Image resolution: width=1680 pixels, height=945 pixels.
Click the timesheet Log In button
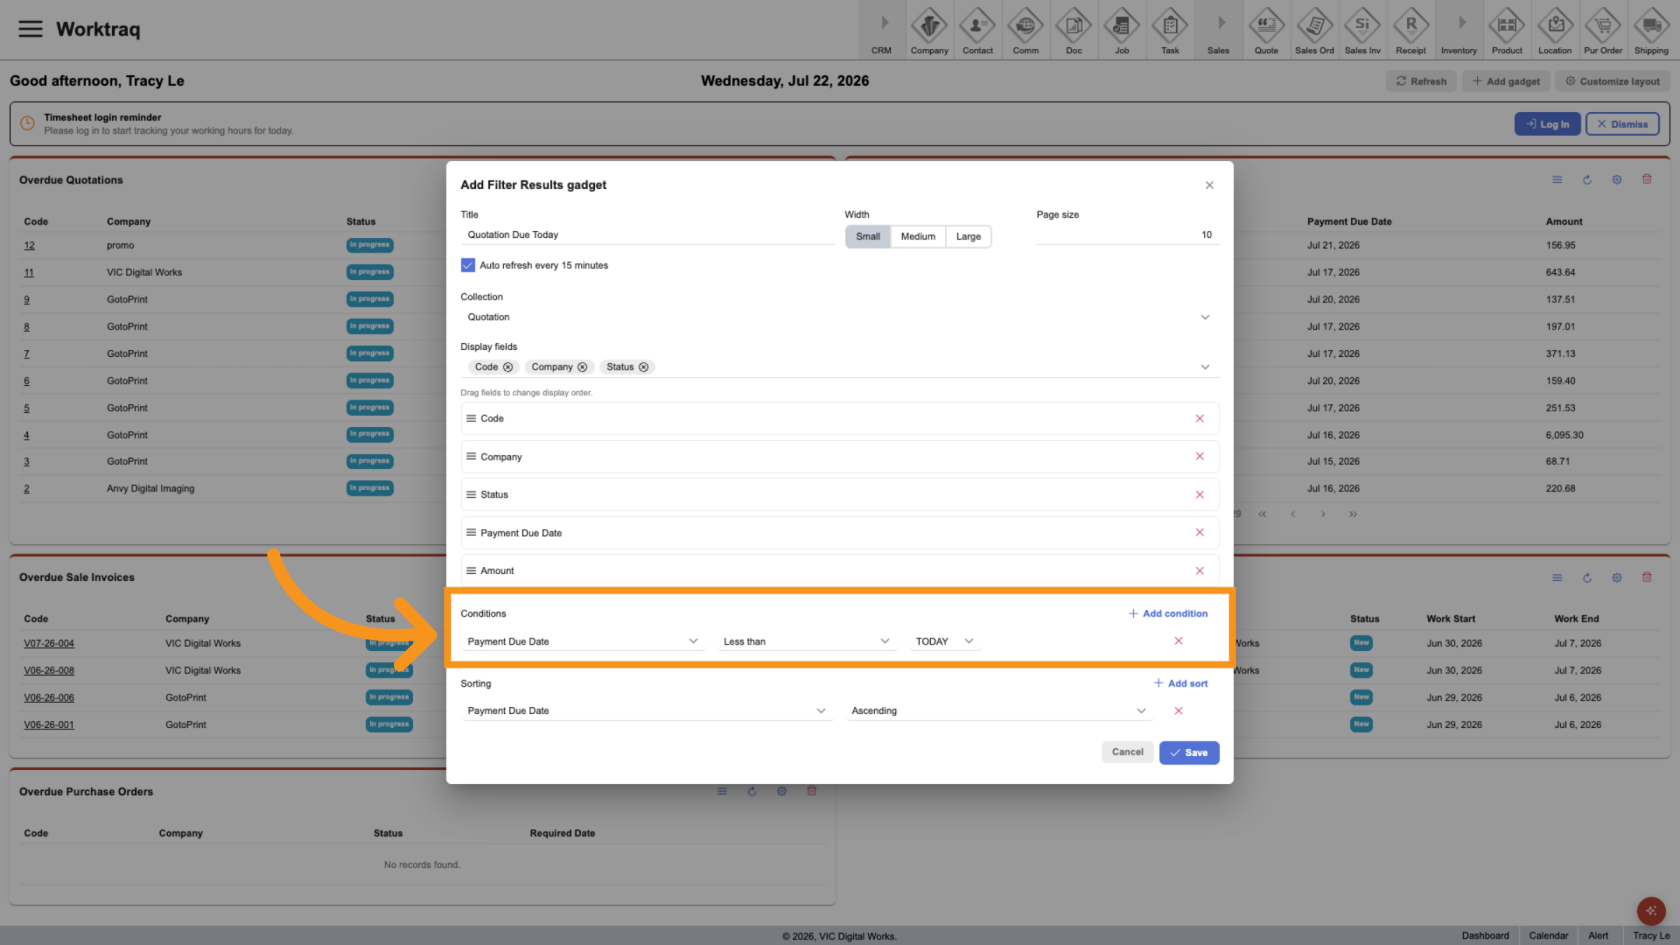pyautogui.click(x=1547, y=124)
